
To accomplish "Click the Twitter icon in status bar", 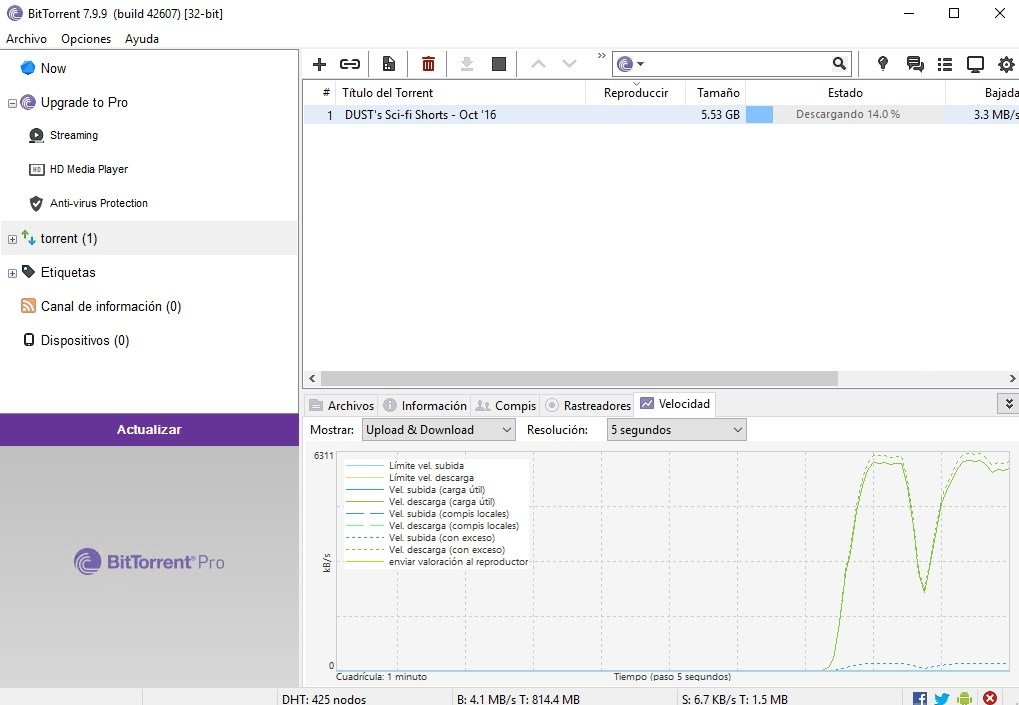I will point(942,699).
